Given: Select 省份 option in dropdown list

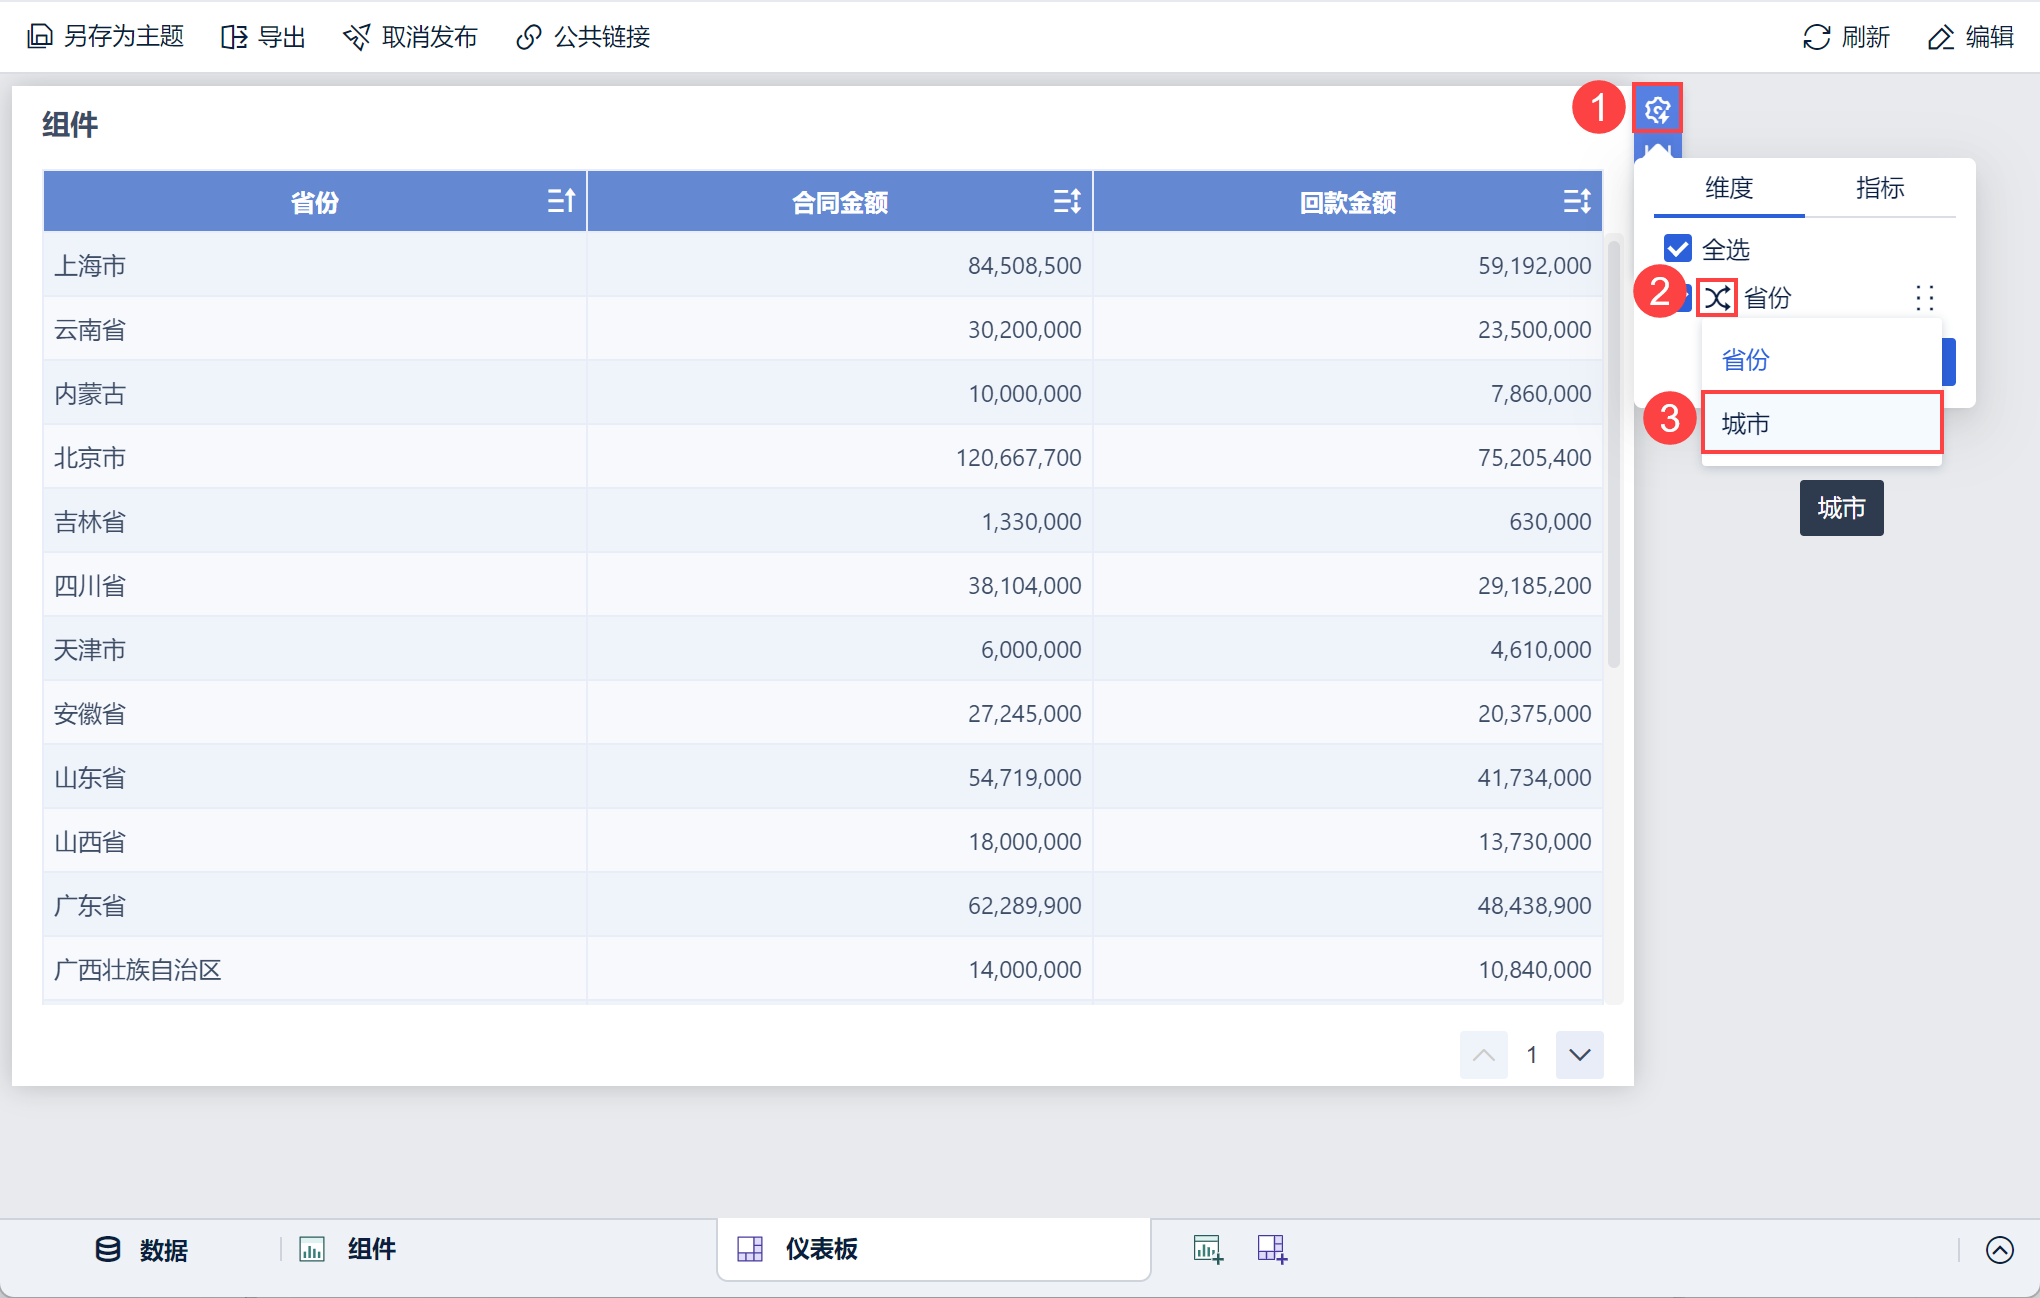Looking at the screenshot, I should (1746, 360).
